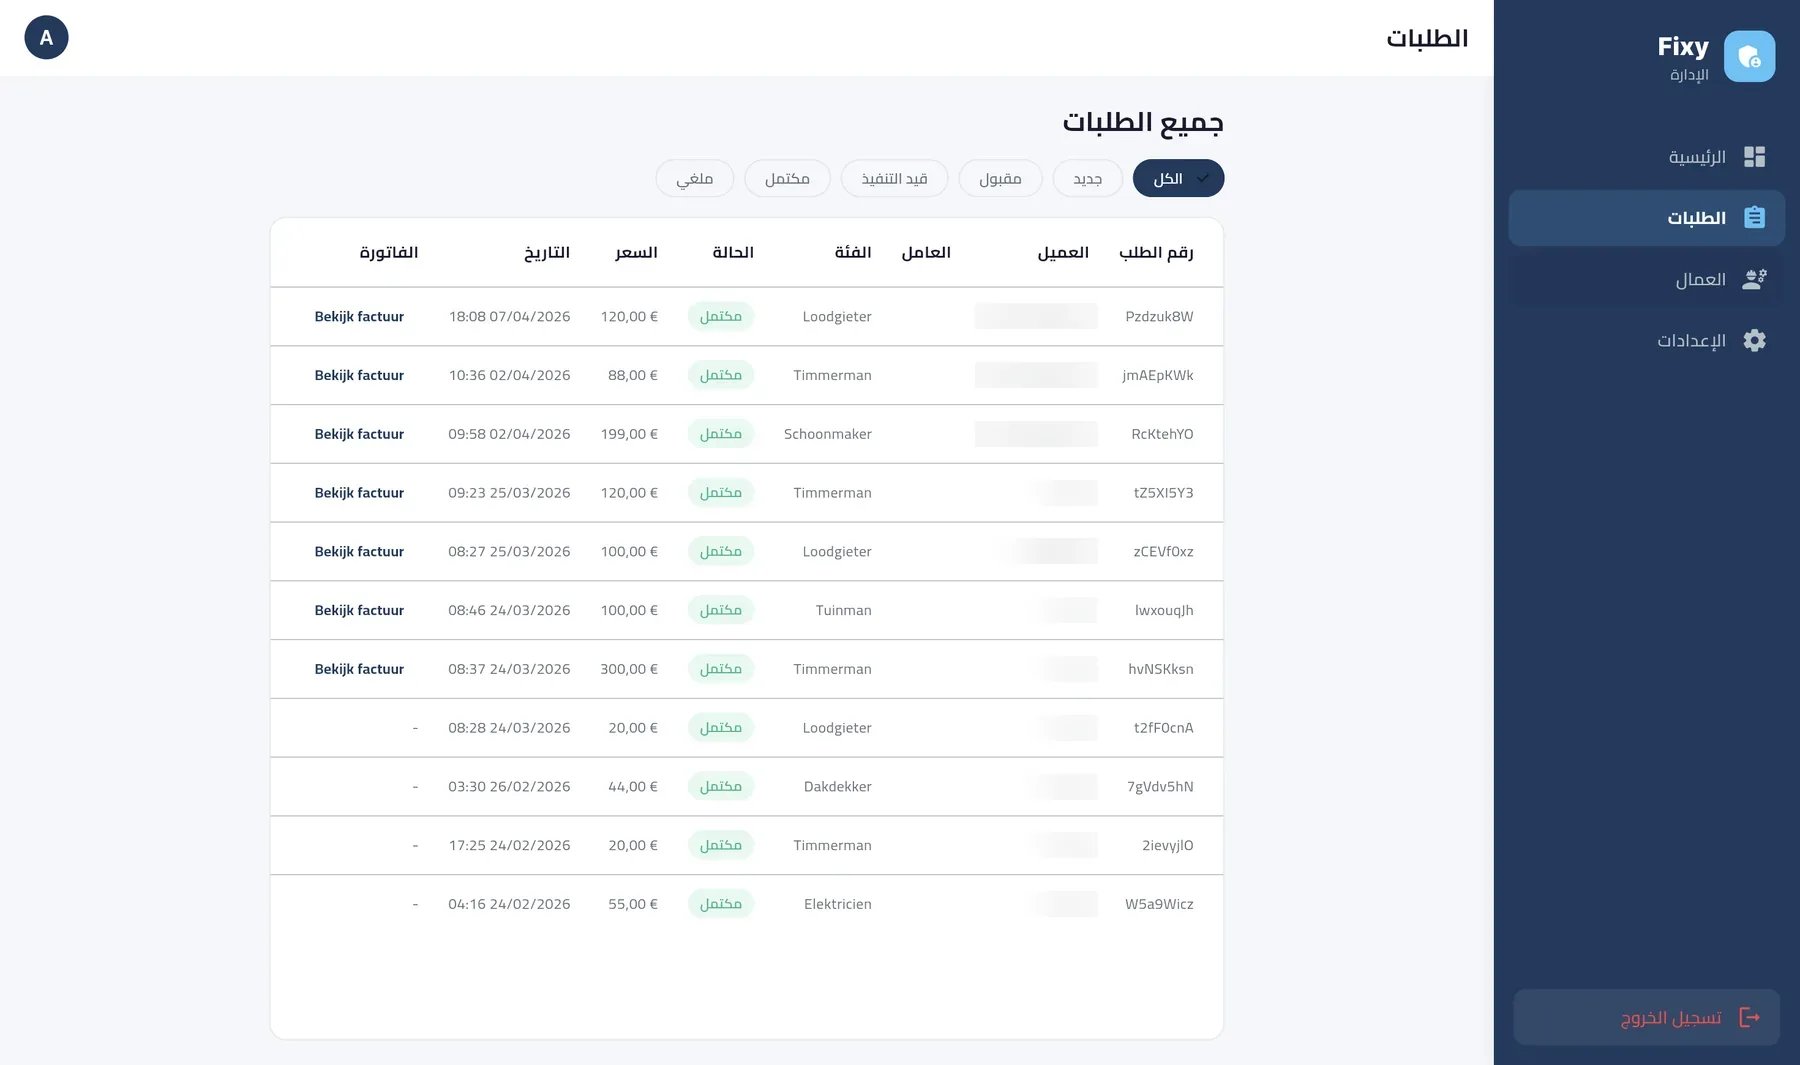Viewport: 1800px width, 1065px height.
Task: Click order number W5a9Wicz
Action: click(x=1159, y=904)
